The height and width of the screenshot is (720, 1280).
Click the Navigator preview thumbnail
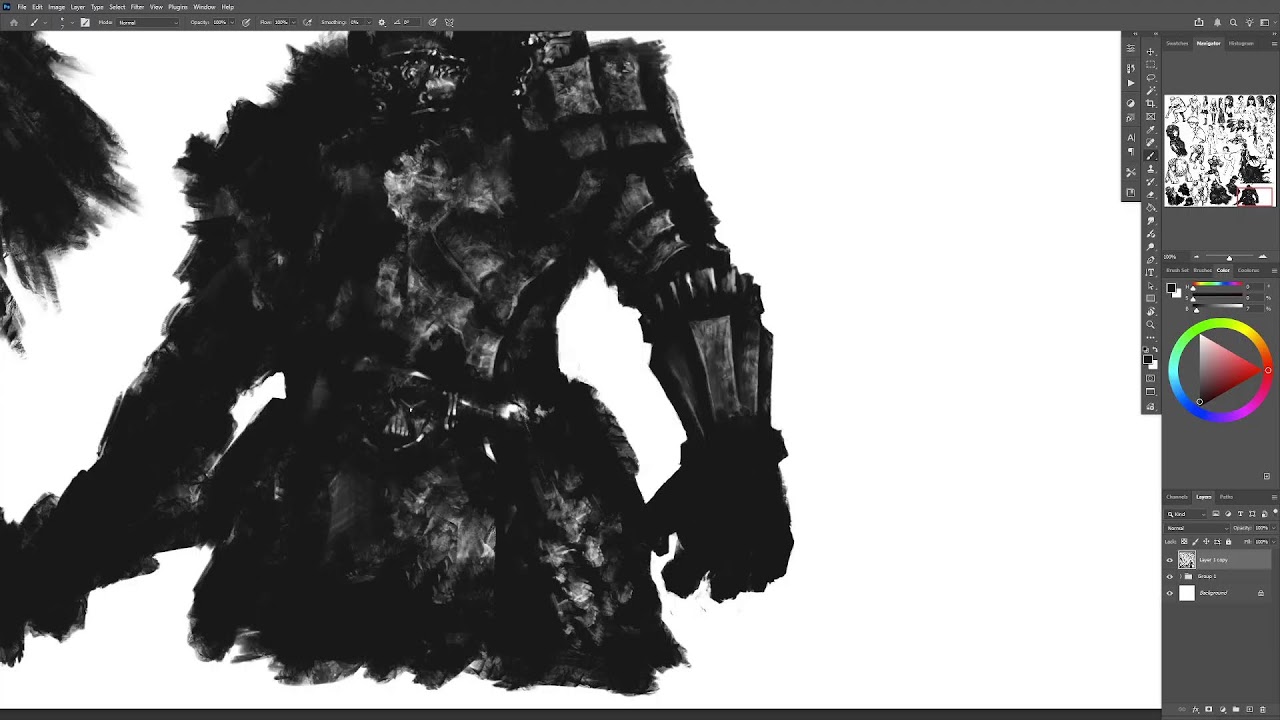tap(1220, 150)
